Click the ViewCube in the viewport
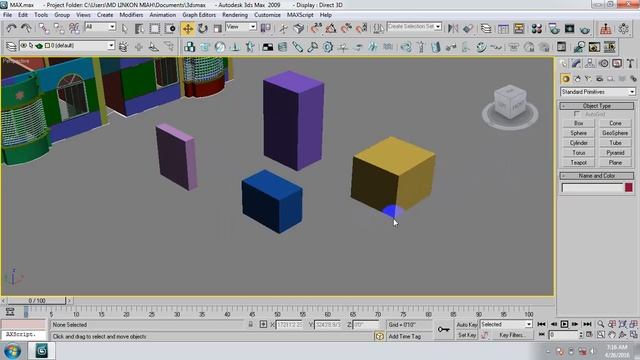 [x=510, y=102]
